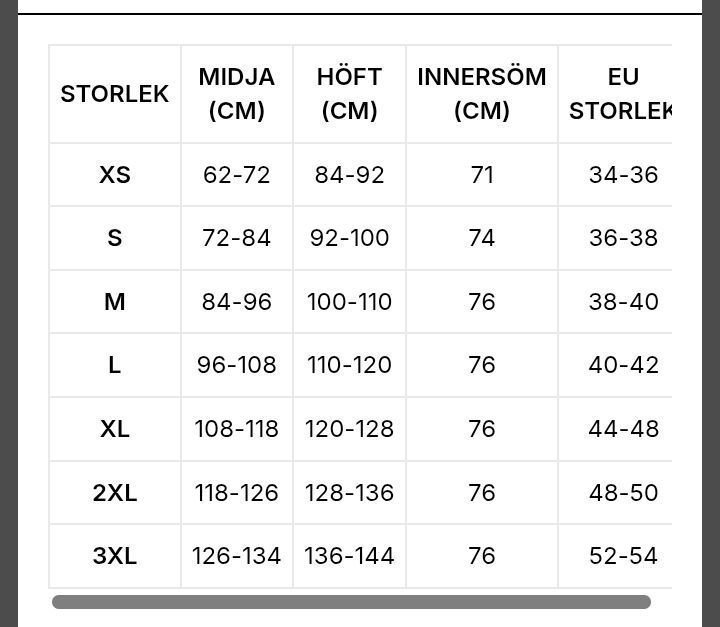This screenshot has width=720, height=627.
Task: Select the M size row label
Action: 115,302
